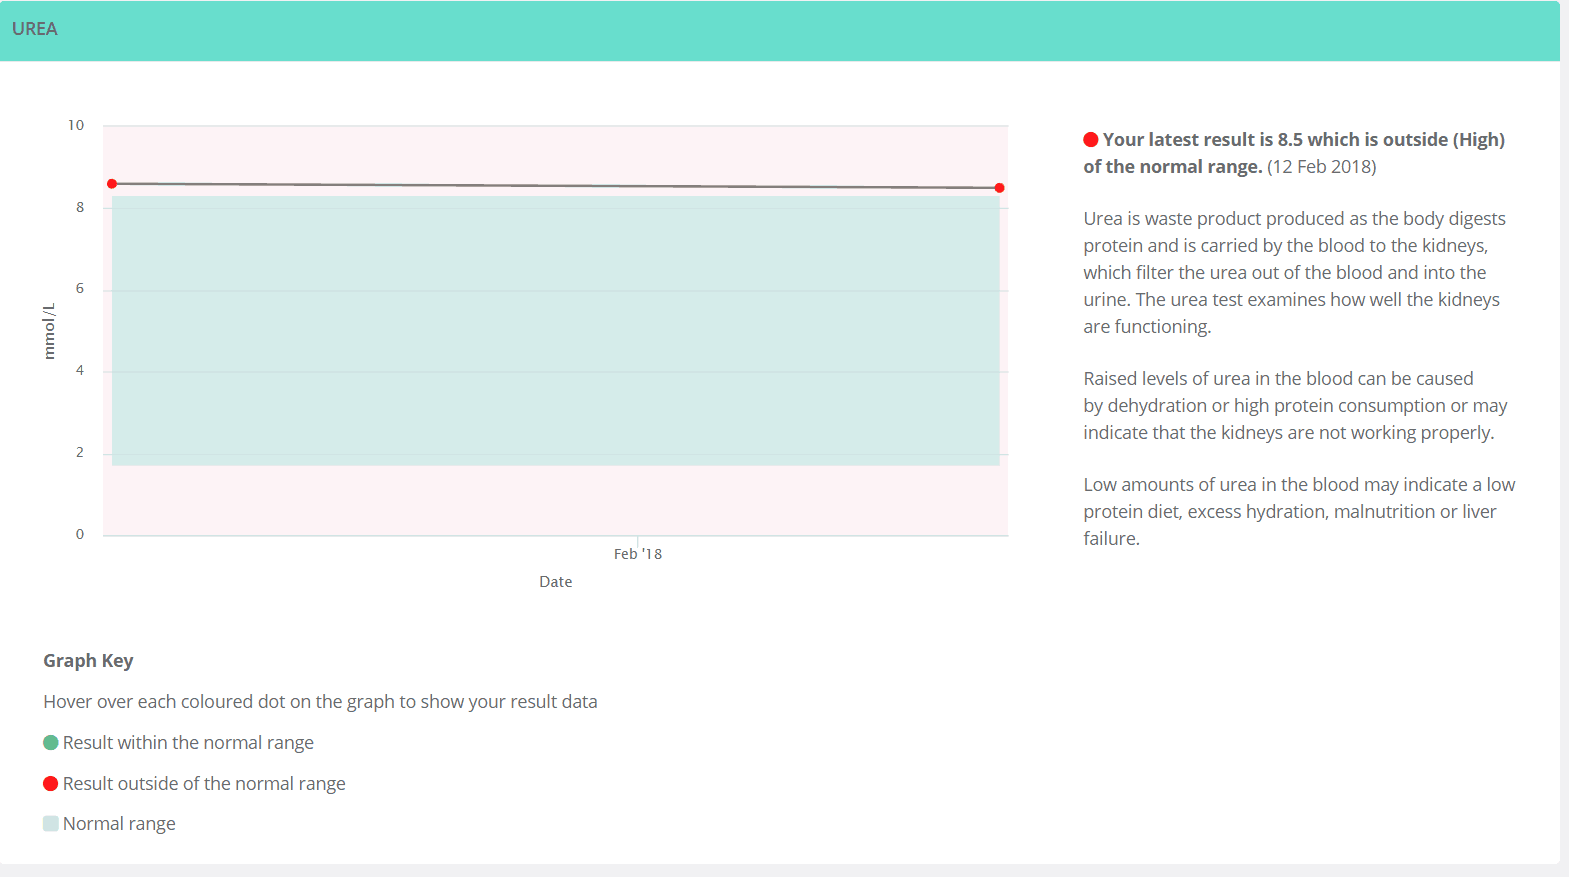Click red dot for result outside normal range

click(x=51, y=784)
